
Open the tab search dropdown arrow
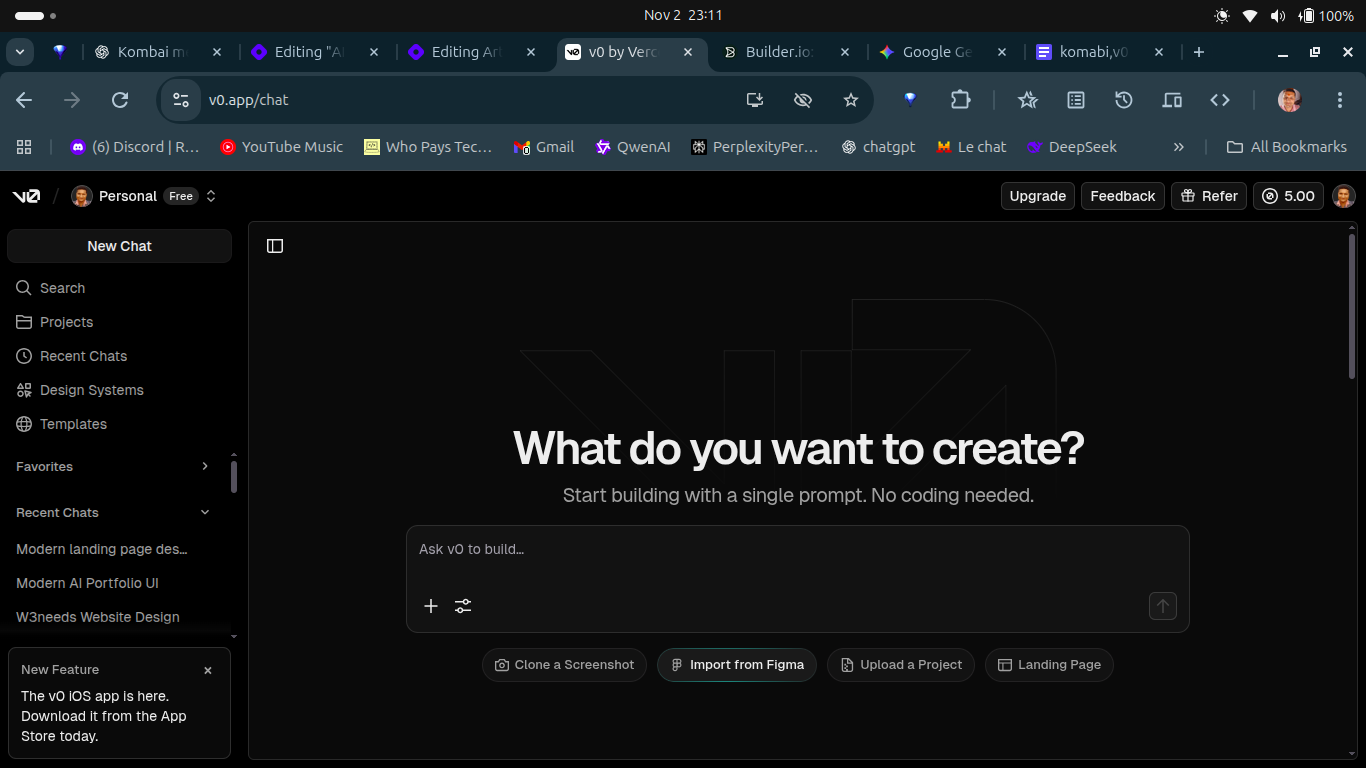coord(20,52)
